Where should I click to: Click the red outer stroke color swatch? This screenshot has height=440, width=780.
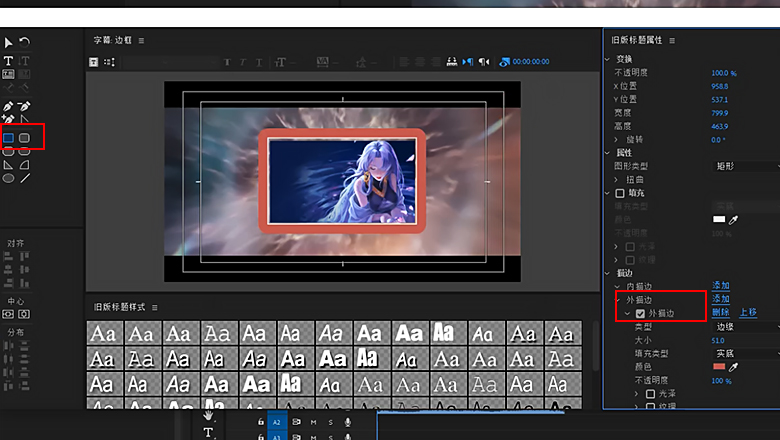[x=718, y=367]
